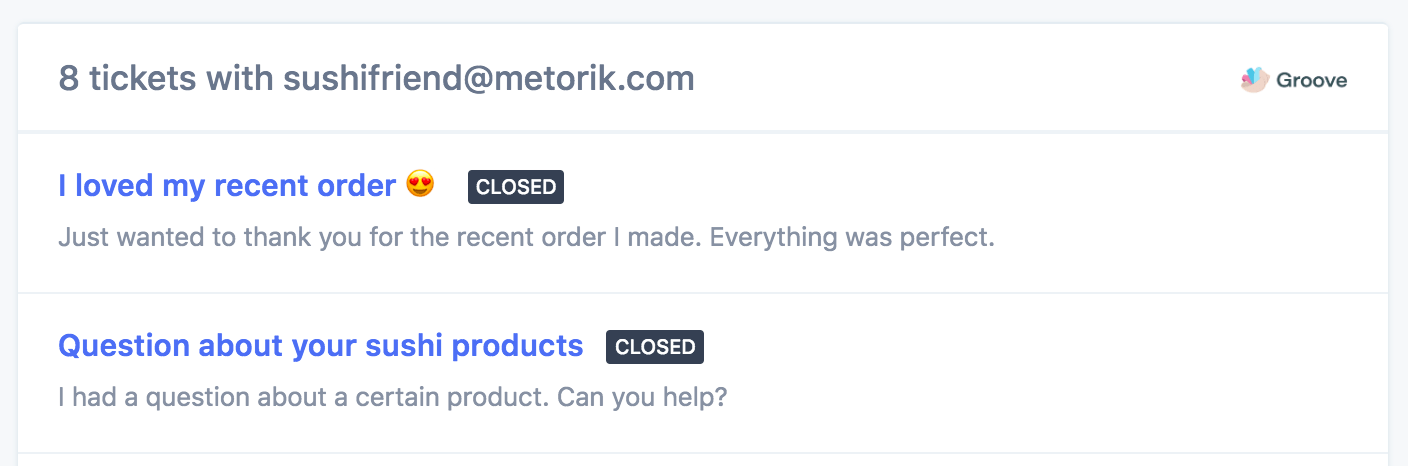Click empty space right of second CLOSED badge
1408x466 pixels.
click(x=1000, y=347)
